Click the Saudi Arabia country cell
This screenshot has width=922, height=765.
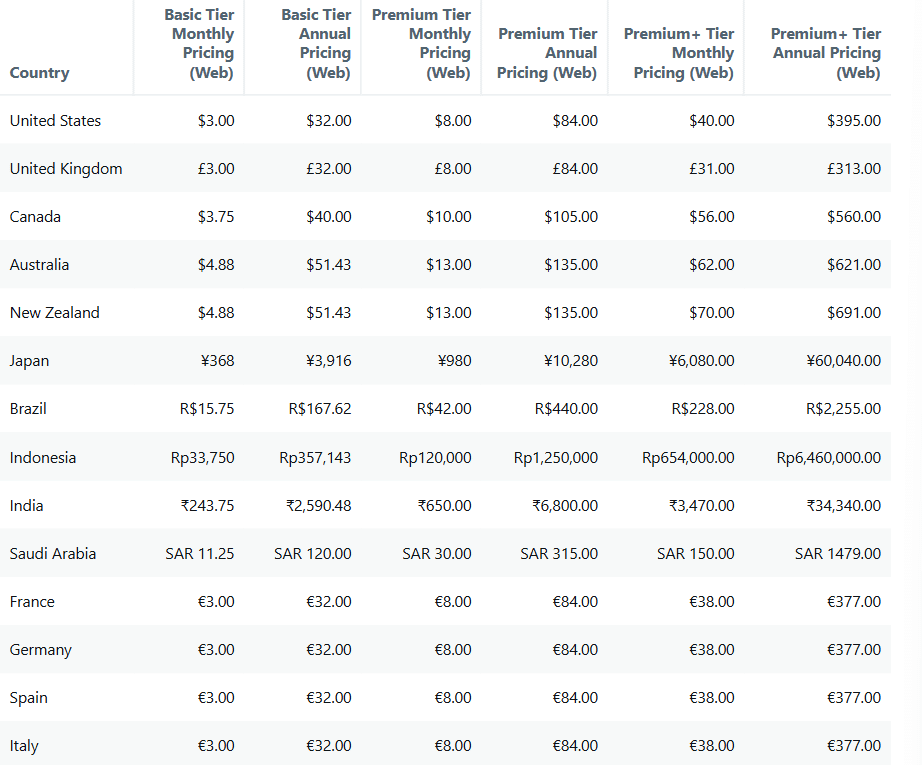[53, 554]
